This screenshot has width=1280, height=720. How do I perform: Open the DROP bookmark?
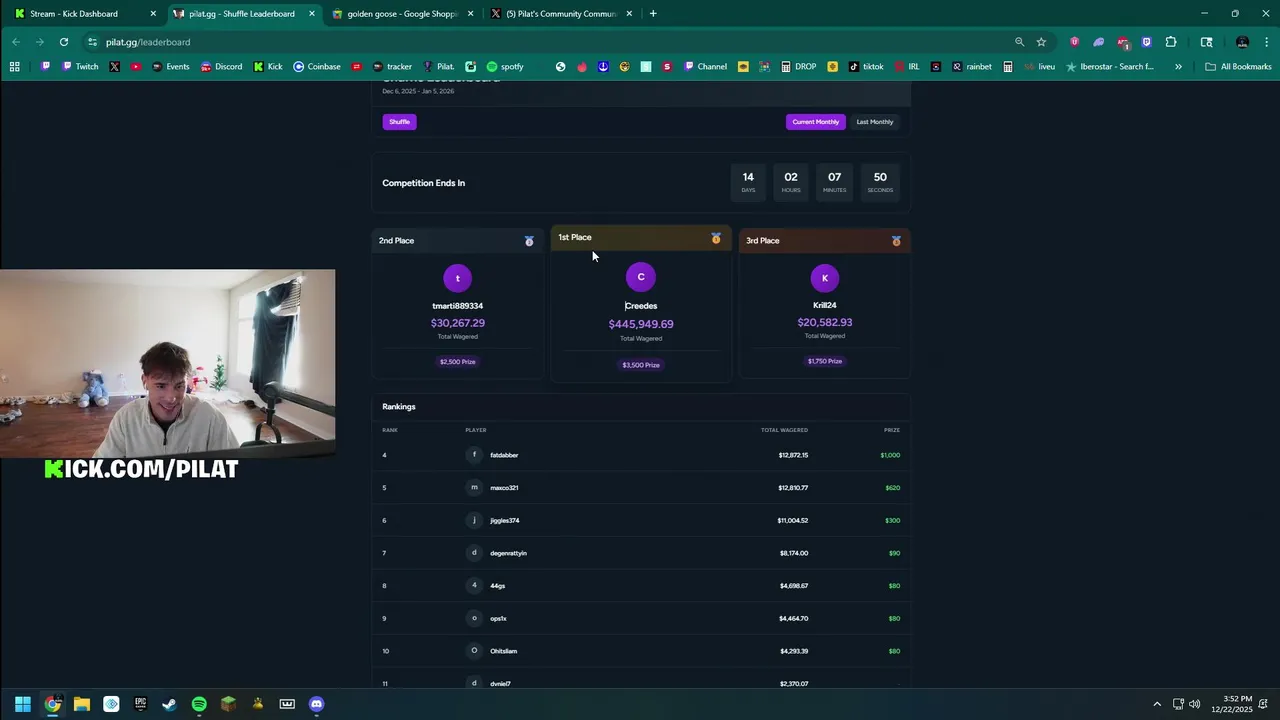(x=798, y=67)
